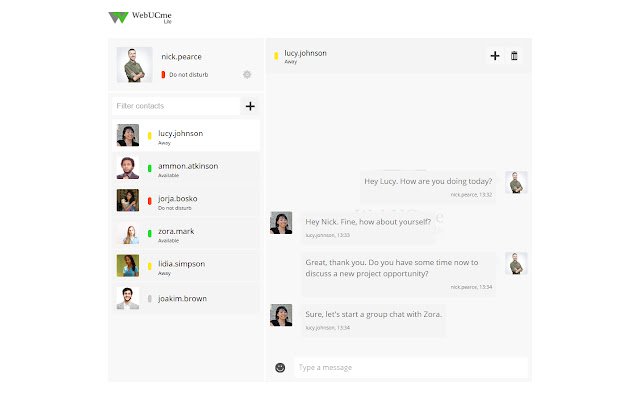Click lucy's avatar beside 'Sure, let's start' message

click(281, 315)
